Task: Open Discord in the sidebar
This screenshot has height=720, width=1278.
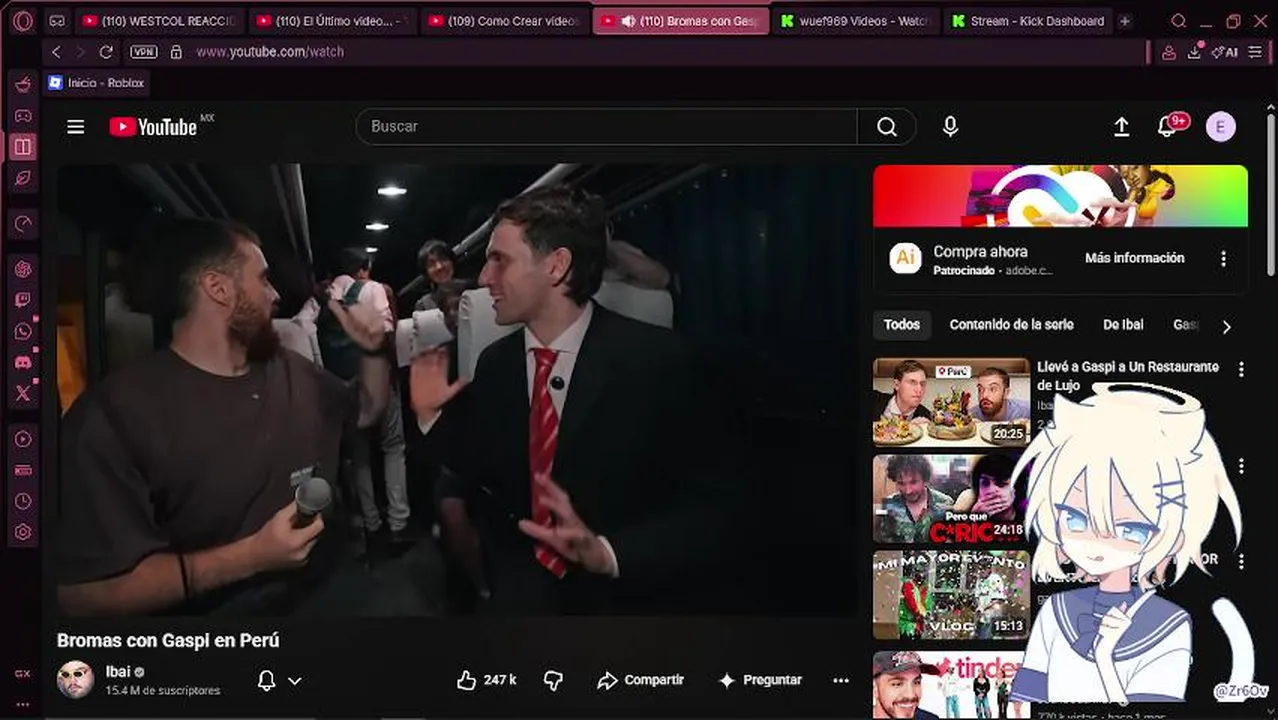Action: pyautogui.click(x=23, y=362)
